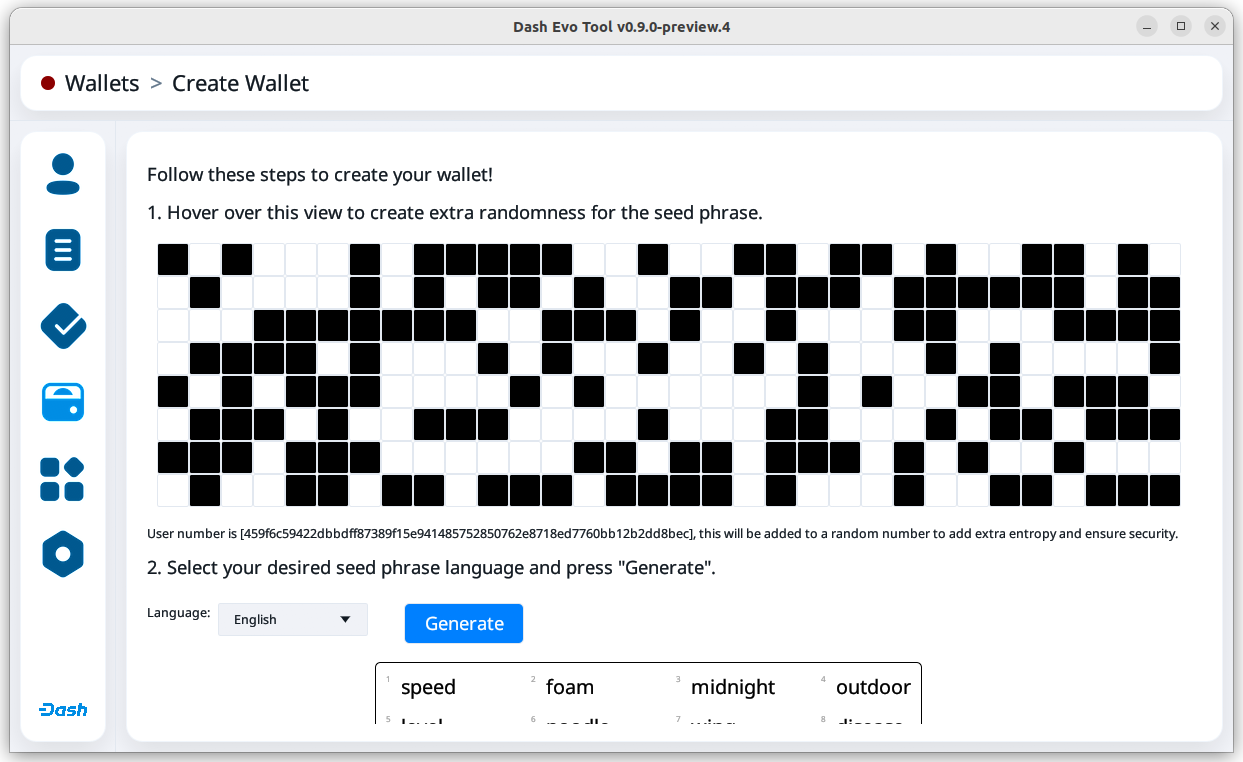The width and height of the screenshot is (1243, 762).
Task: Click the Create Wallet breadcrumb label
Action: [x=240, y=84]
